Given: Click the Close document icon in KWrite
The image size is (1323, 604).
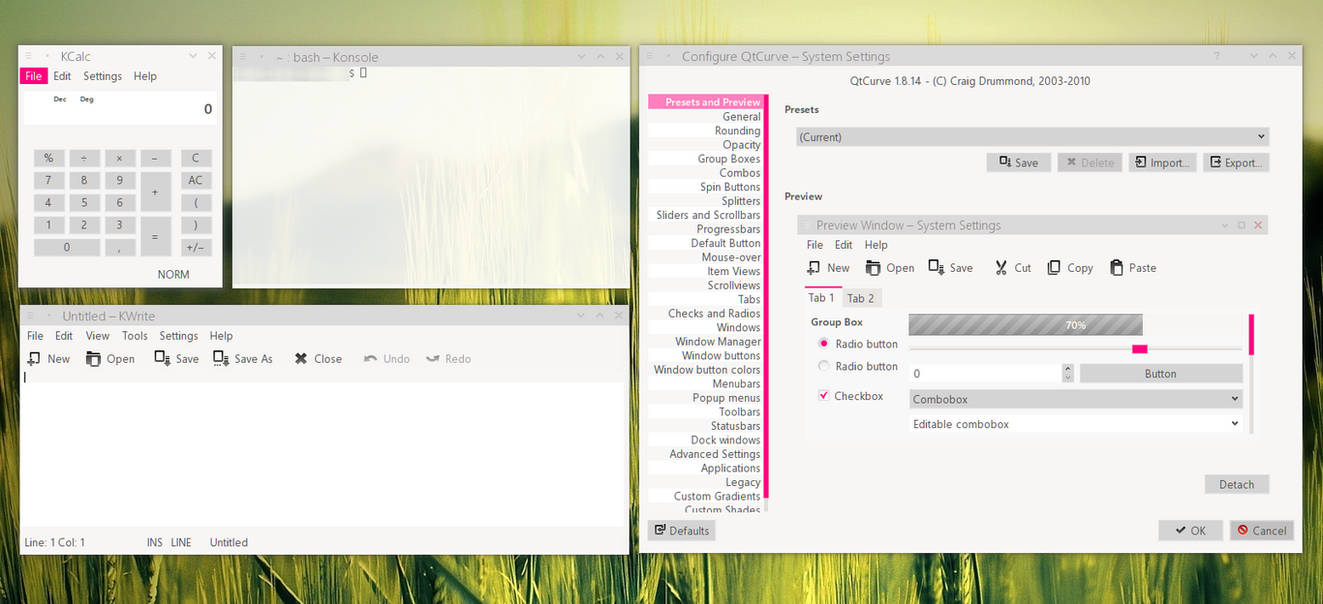Looking at the screenshot, I should tap(300, 358).
